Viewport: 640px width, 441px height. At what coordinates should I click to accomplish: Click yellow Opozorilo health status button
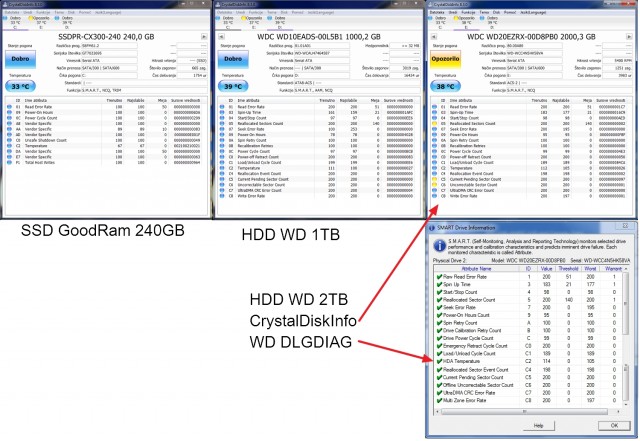(x=445, y=59)
